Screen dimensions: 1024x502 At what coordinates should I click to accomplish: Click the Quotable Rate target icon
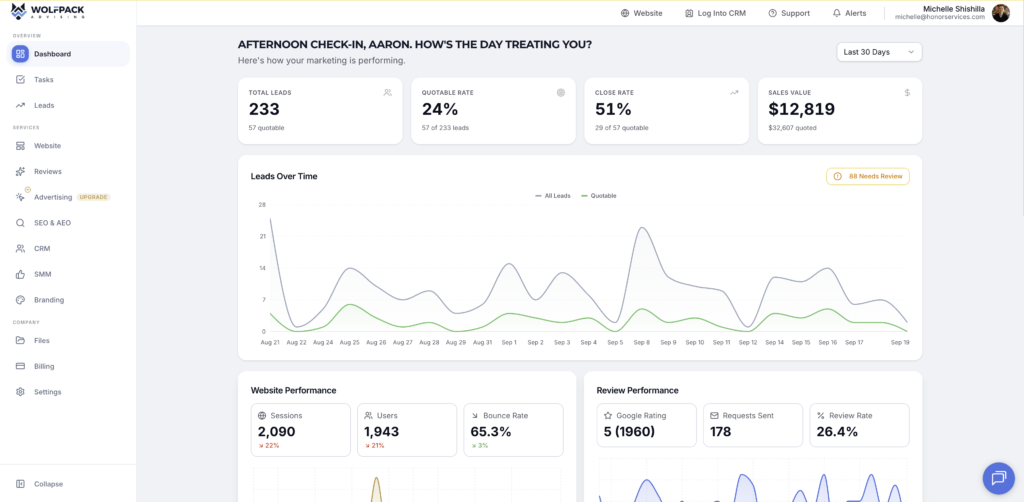click(561, 93)
